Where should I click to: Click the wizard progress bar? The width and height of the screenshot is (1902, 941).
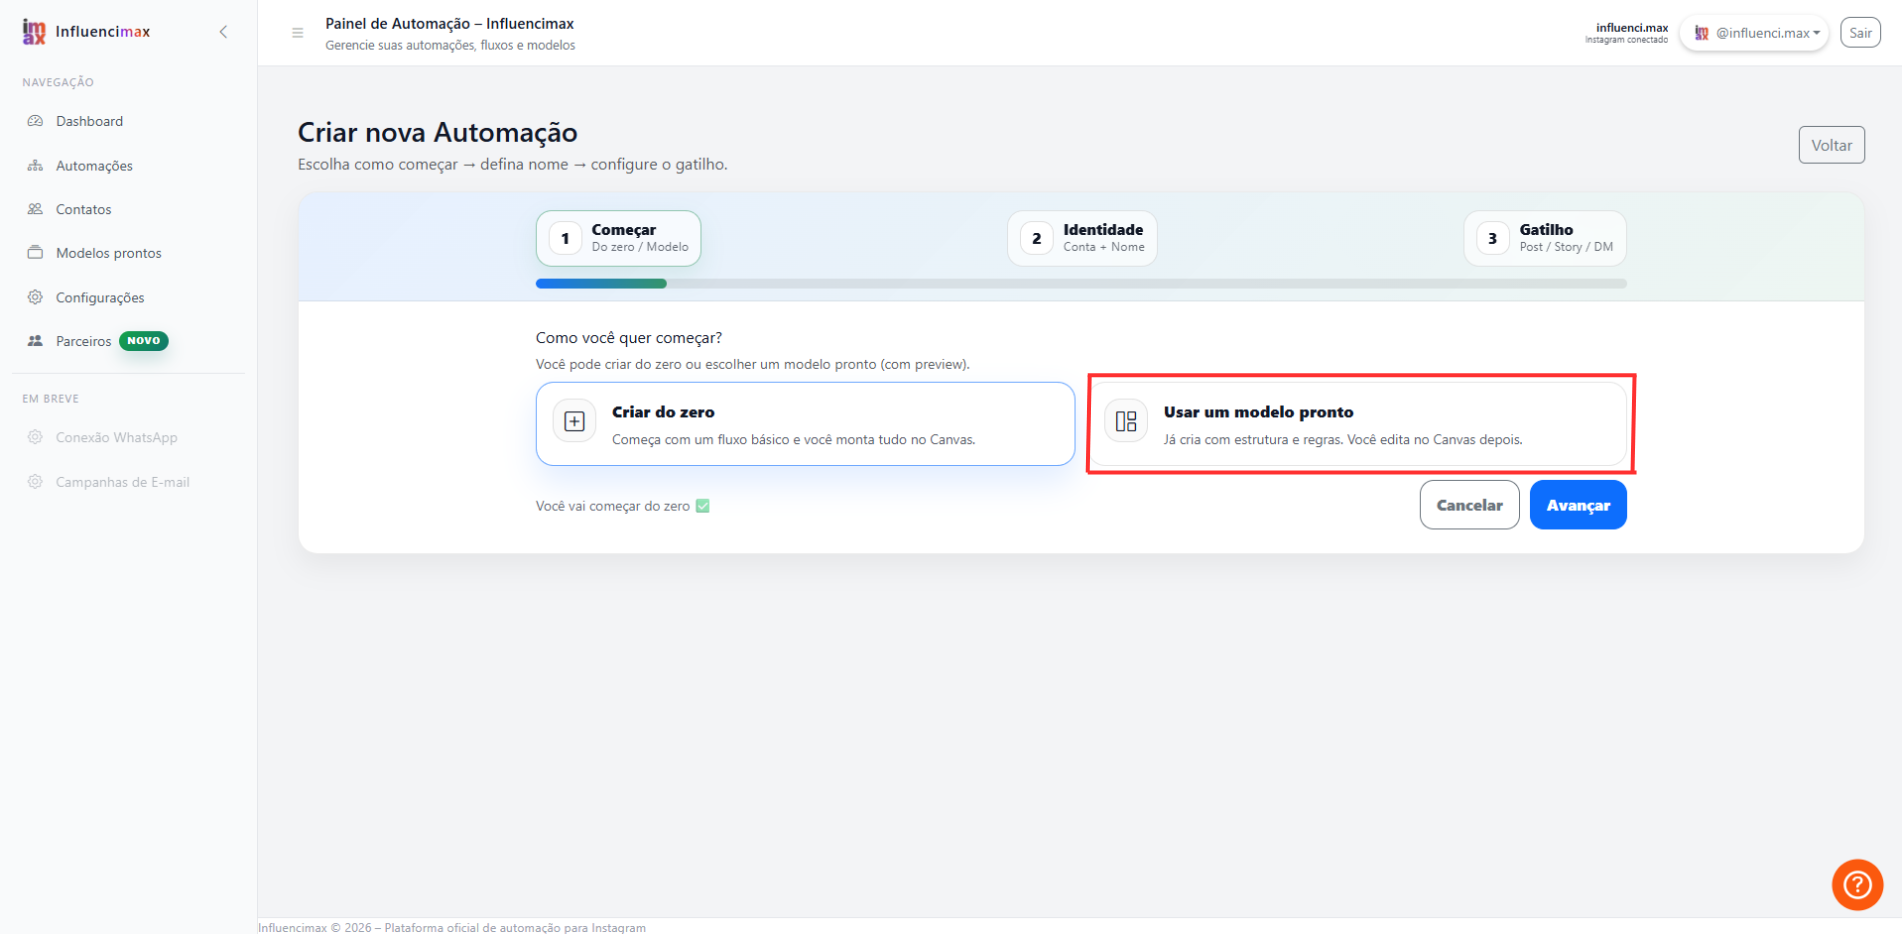(x=1081, y=284)
